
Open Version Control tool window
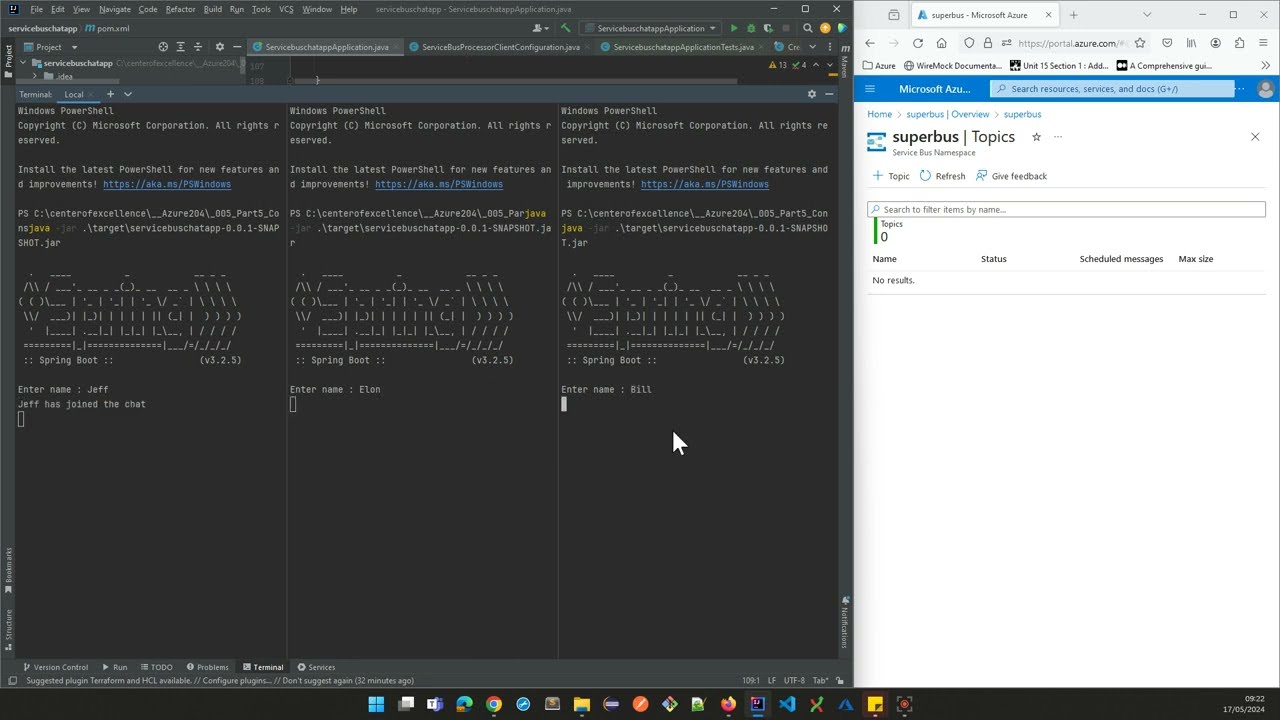pyautogui.click(x=55, y=667)
